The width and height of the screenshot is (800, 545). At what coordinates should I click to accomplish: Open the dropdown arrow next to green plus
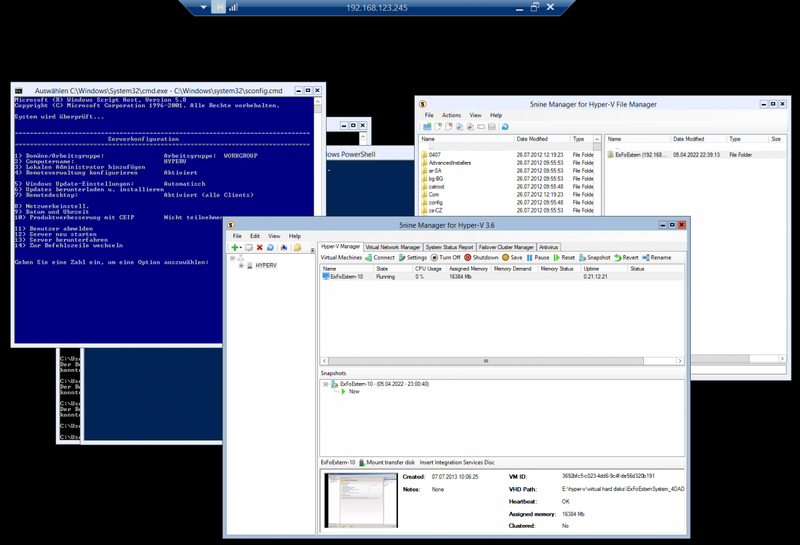240,248
